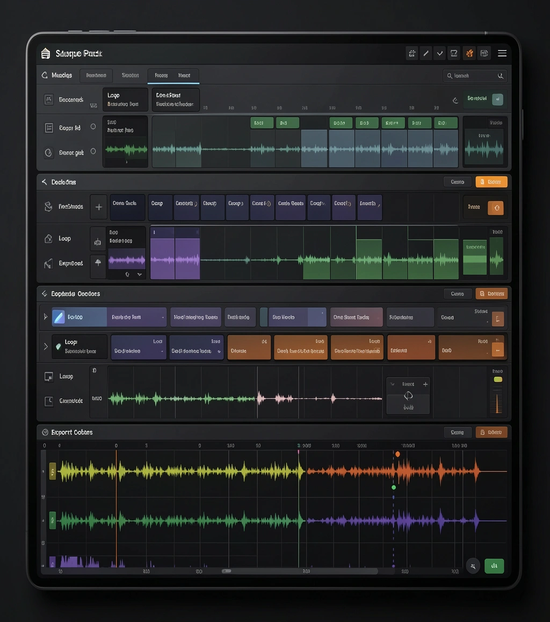Select the lower radio button in first track panel
The image size is (550, 622).
click(x=93, y=151)
